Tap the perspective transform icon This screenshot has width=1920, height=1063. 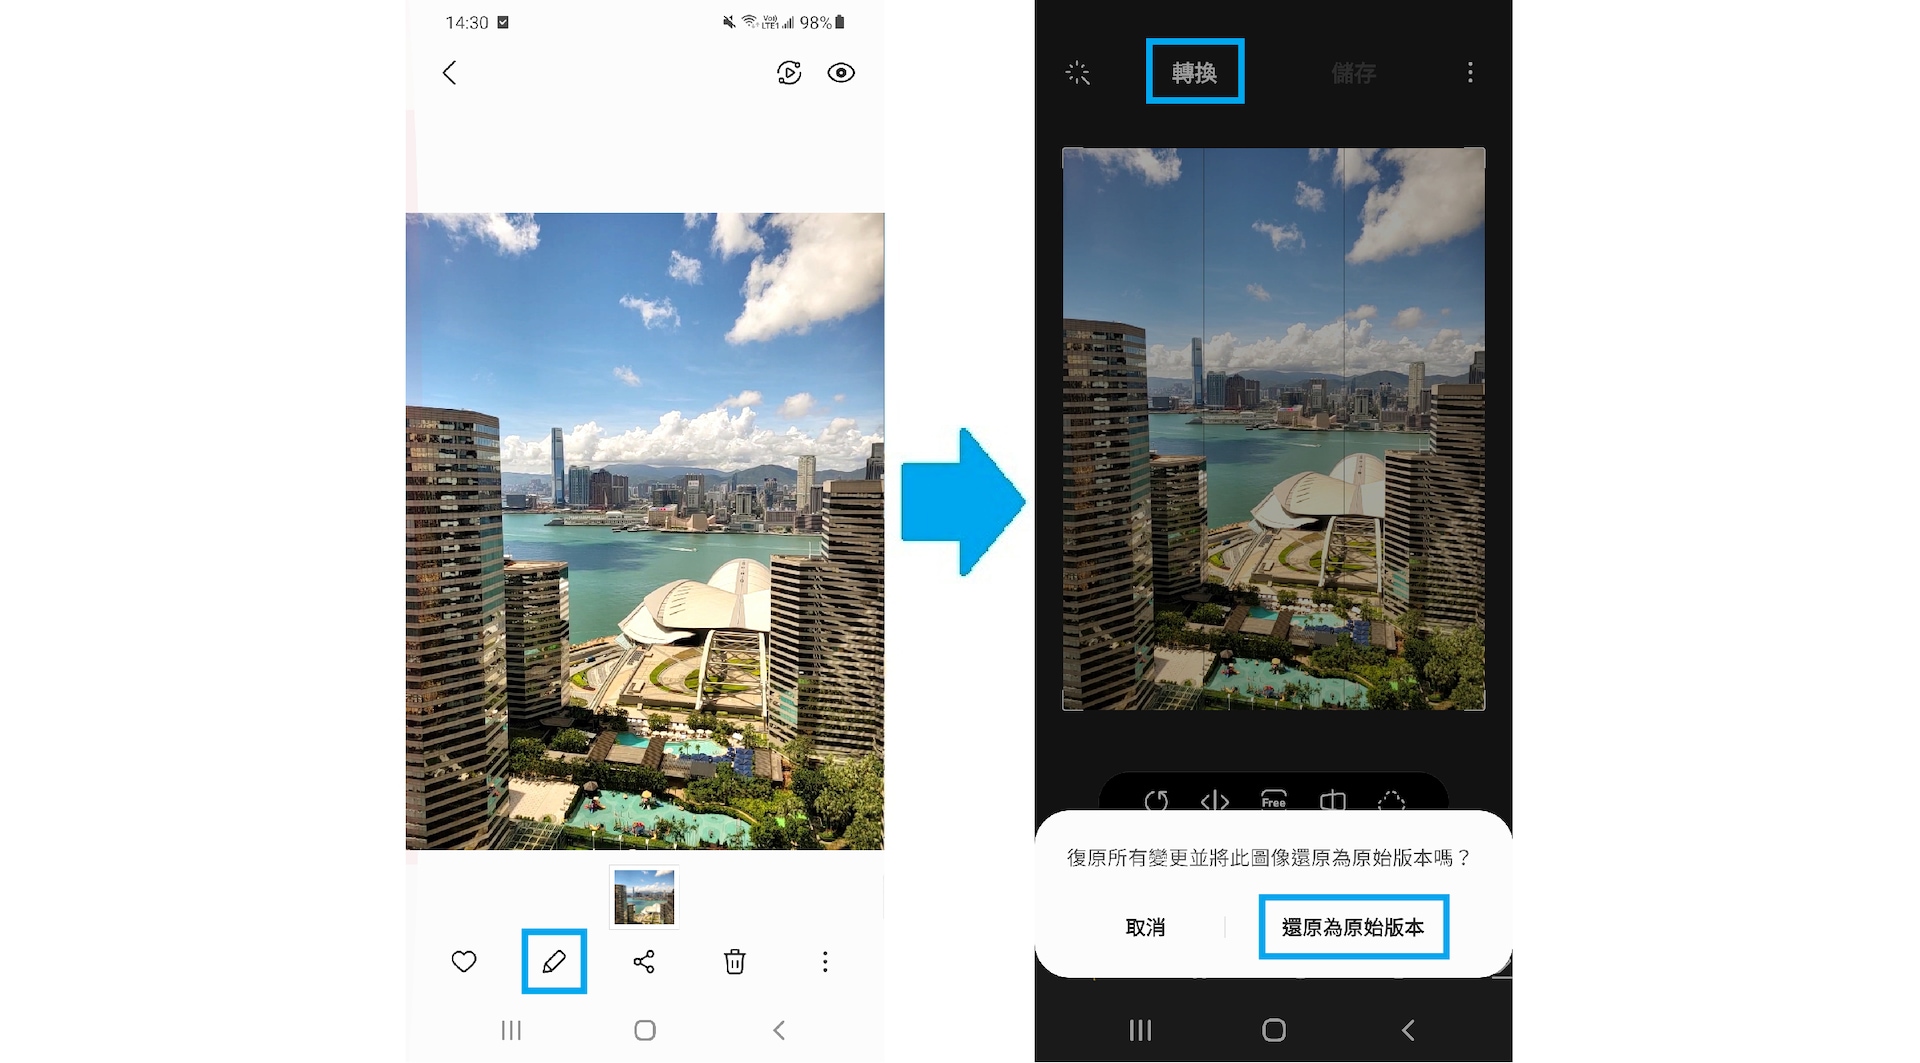click(x=1333, y=801)
